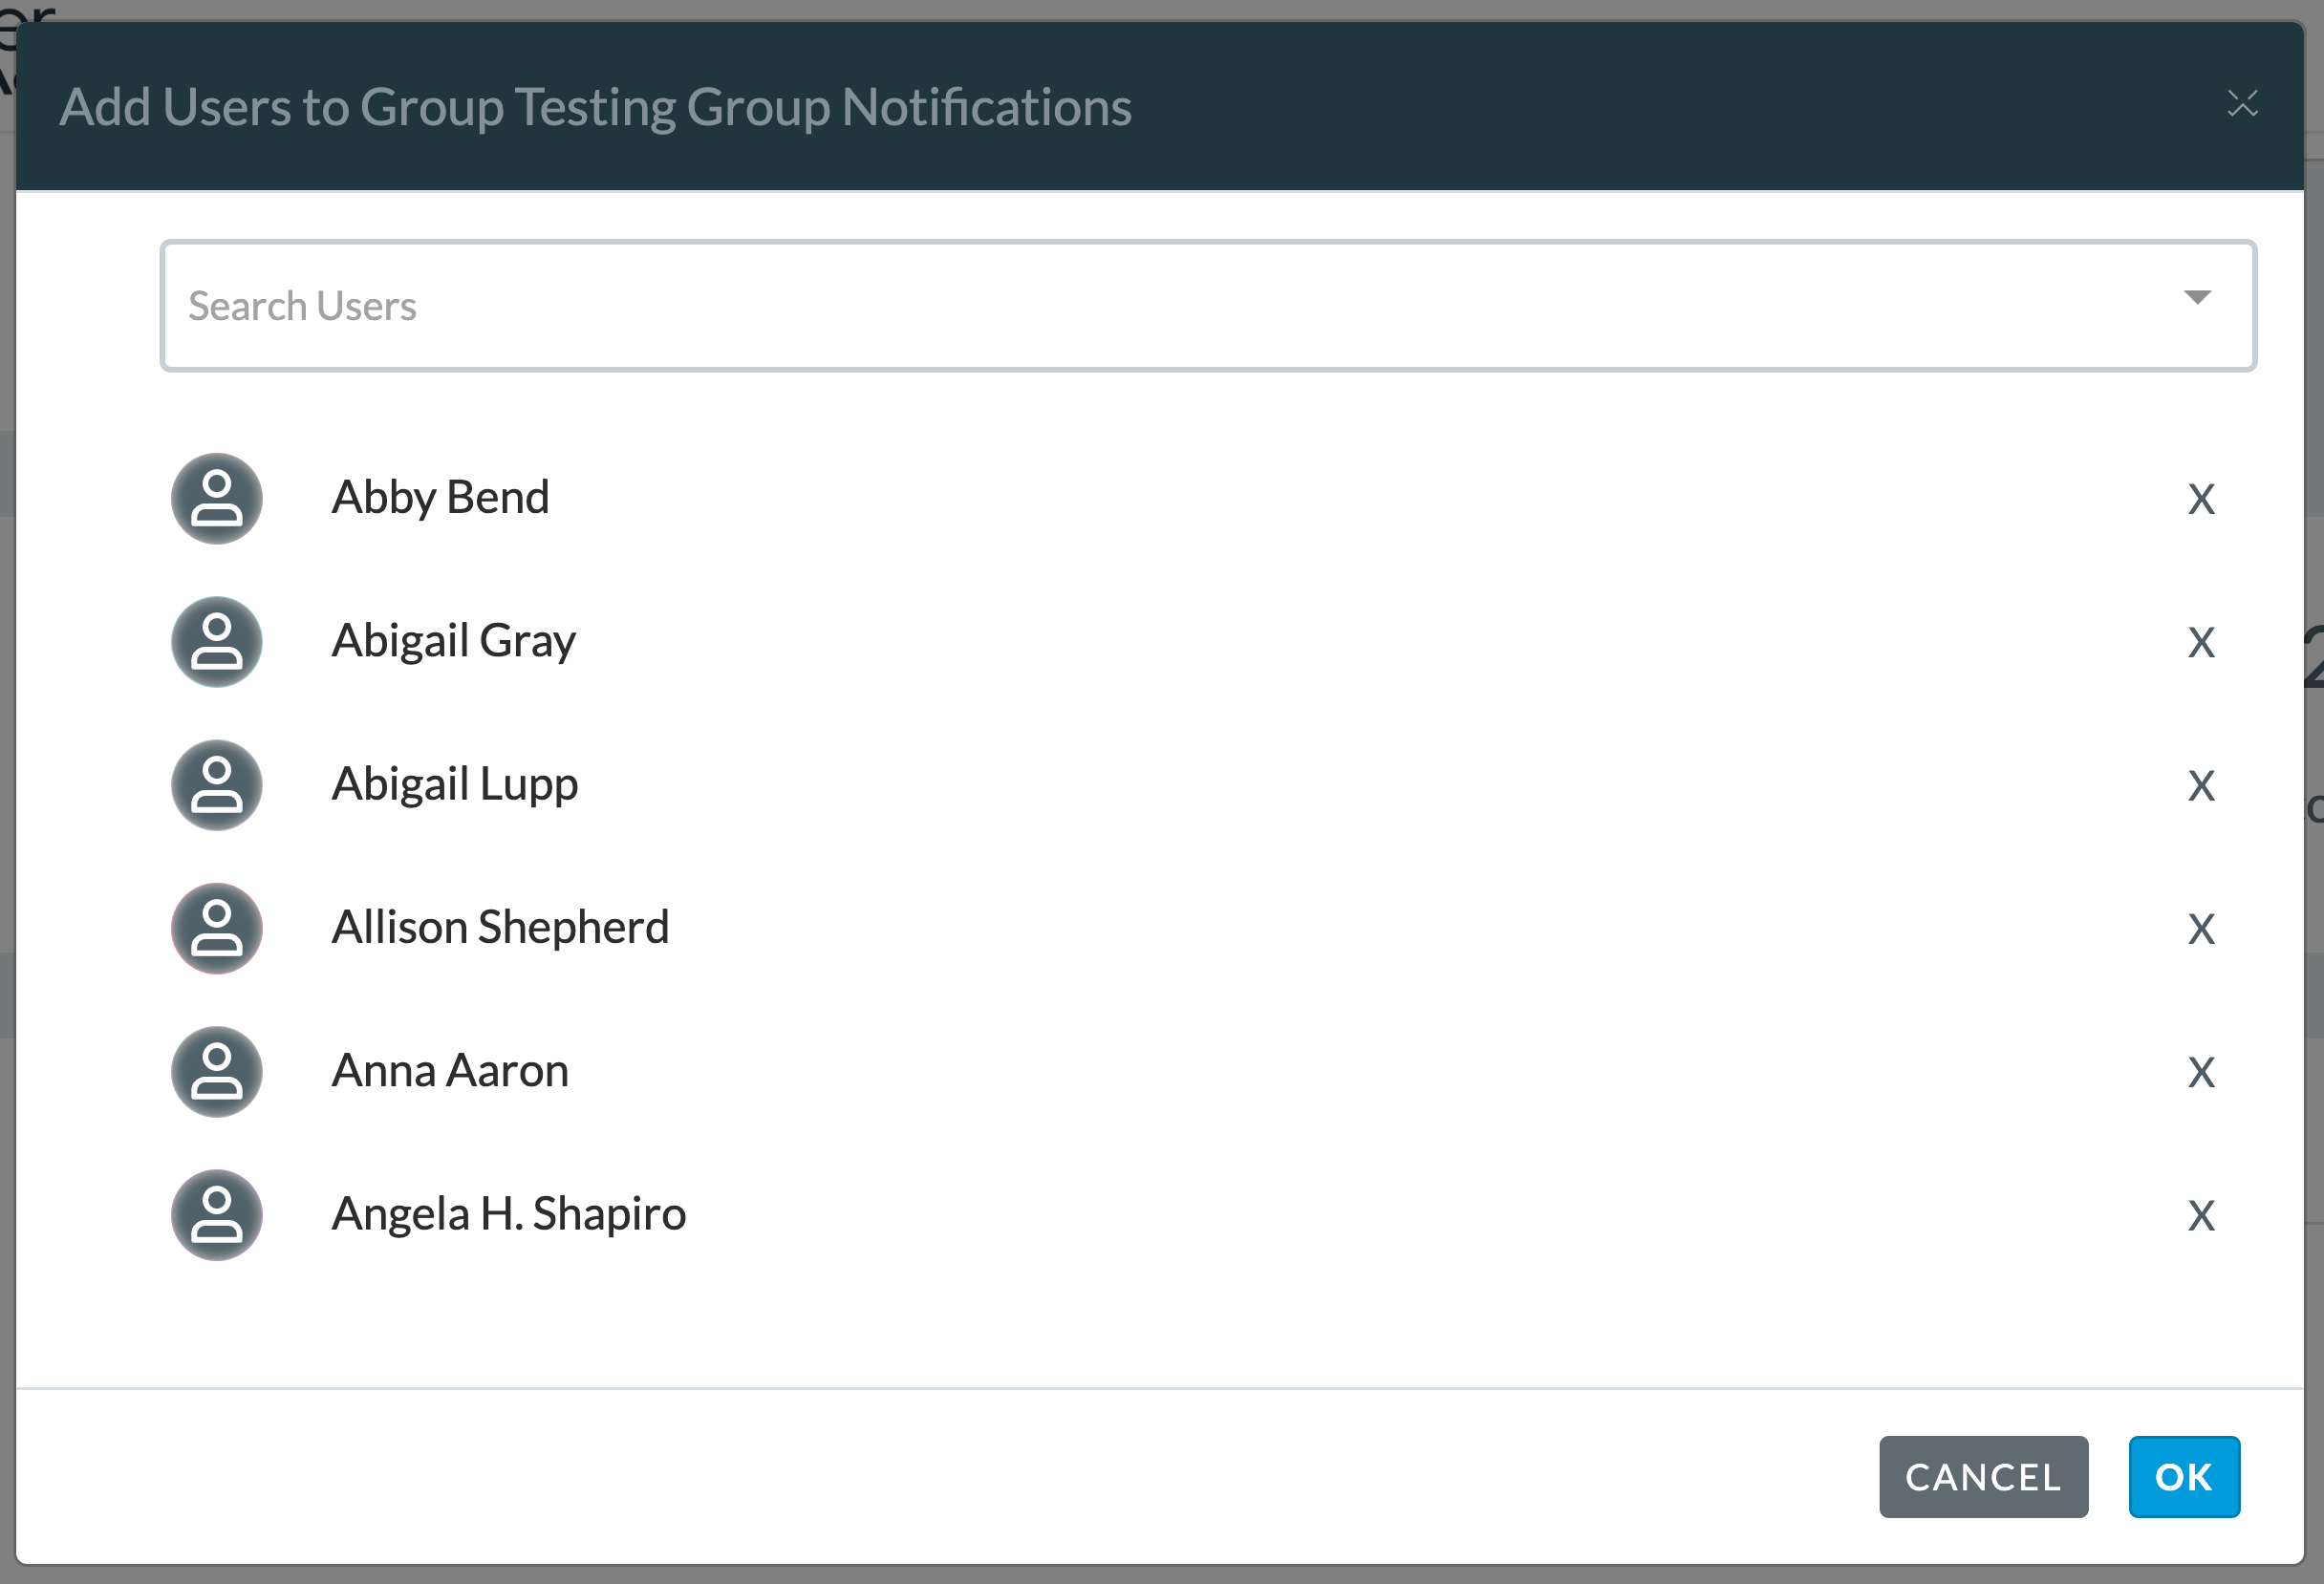Remove Abigail Lupp using her X
Image resolution: width=2324 pixels, height=1584 pixels.
(2201, 785)
